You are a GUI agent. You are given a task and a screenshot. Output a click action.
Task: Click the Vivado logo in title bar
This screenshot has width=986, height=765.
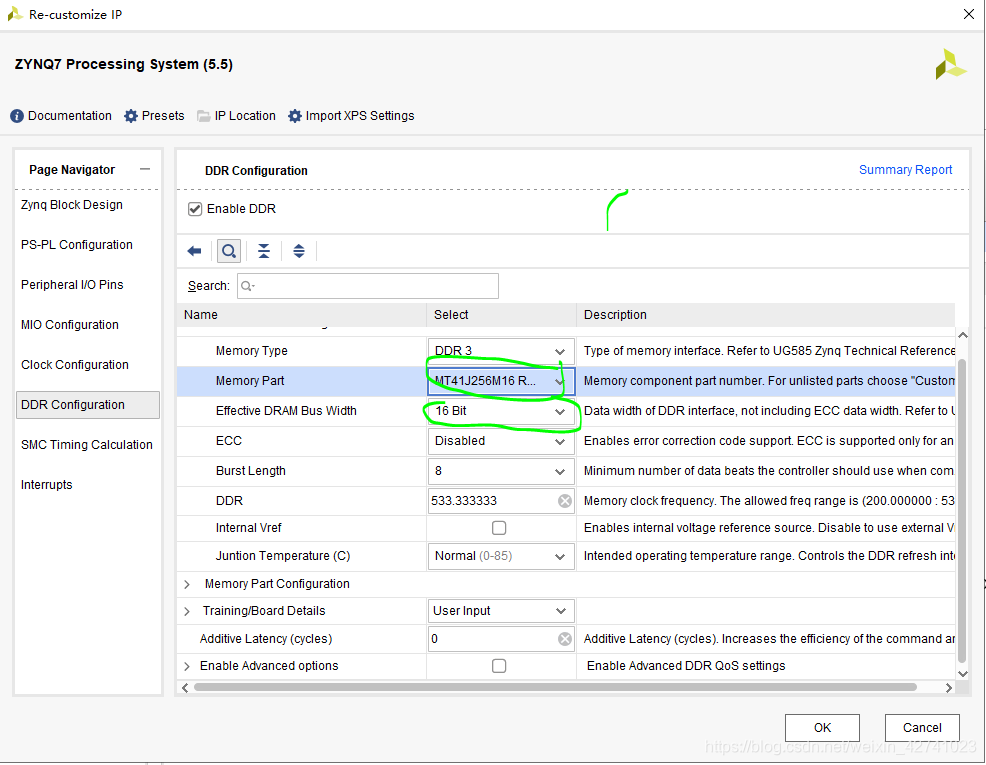(15, 14)
